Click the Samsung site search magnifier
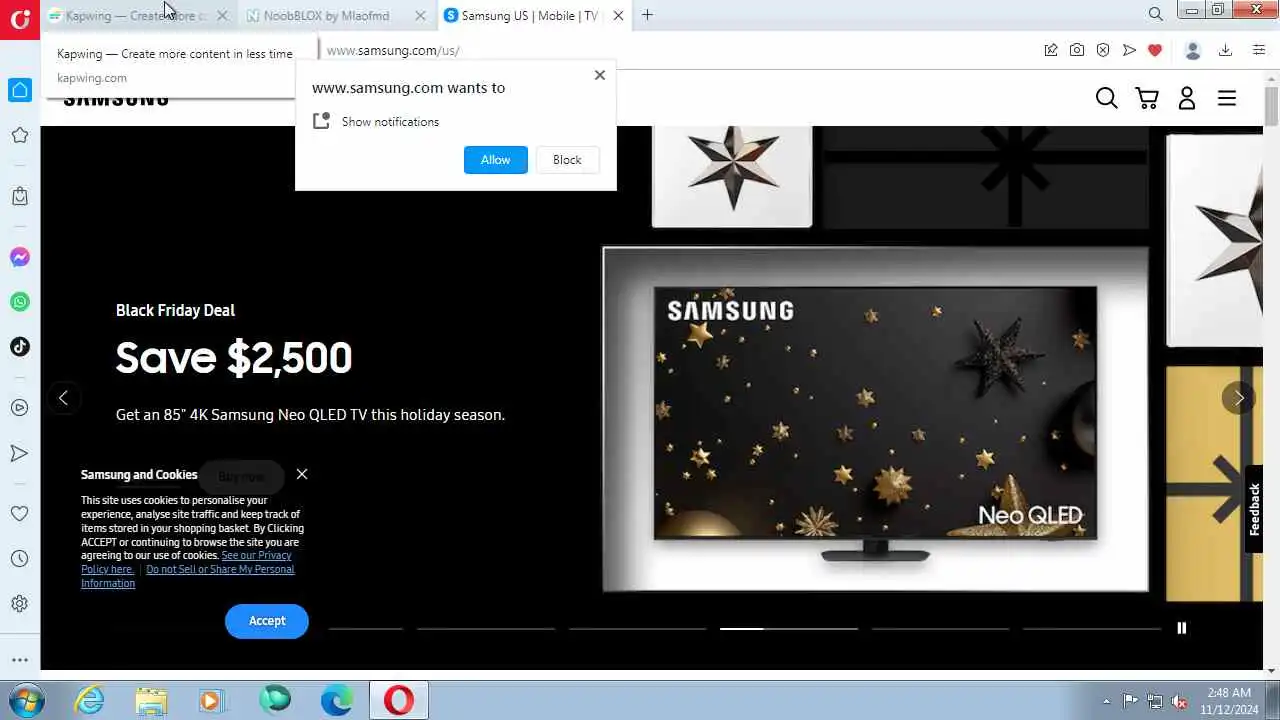 pyautogui.click(x=1106, y=98)
